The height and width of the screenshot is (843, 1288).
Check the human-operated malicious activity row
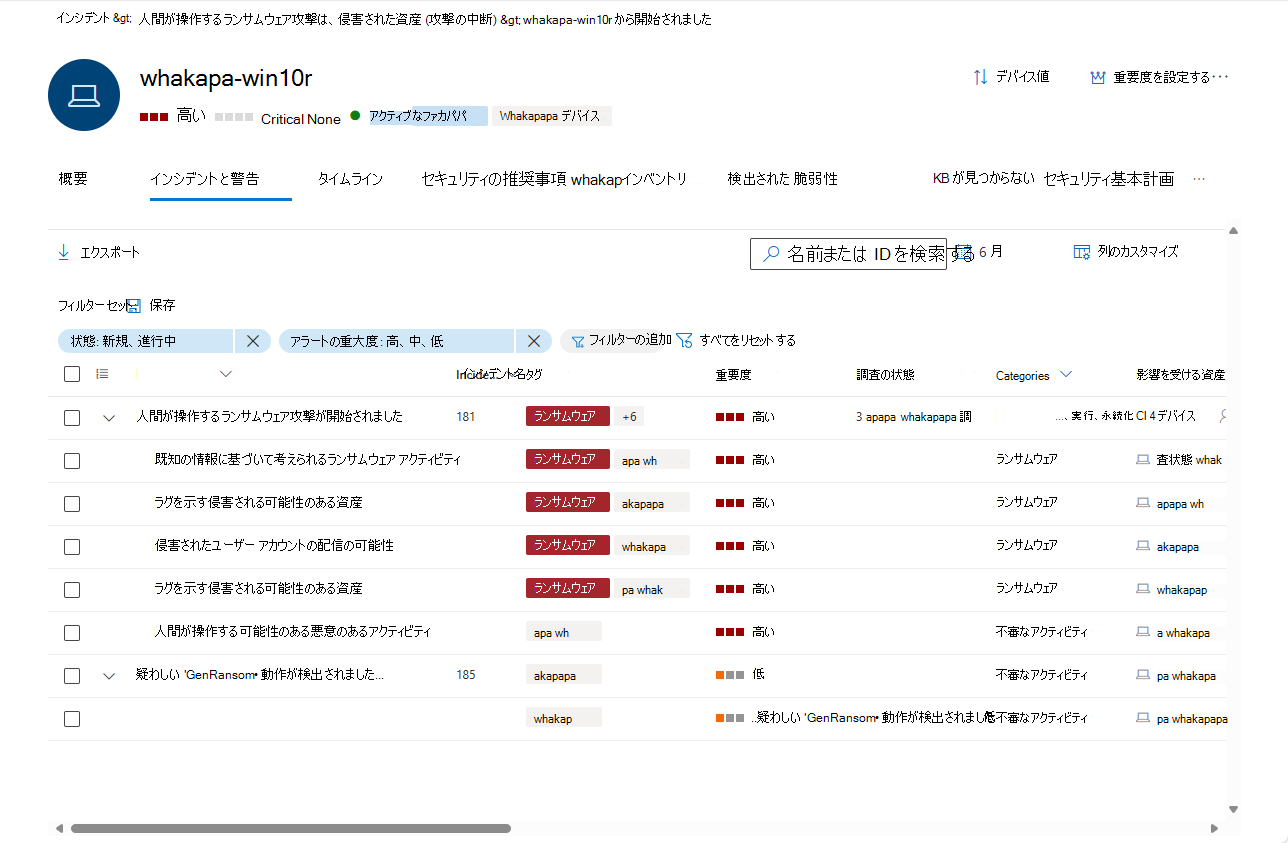(72, 633)
